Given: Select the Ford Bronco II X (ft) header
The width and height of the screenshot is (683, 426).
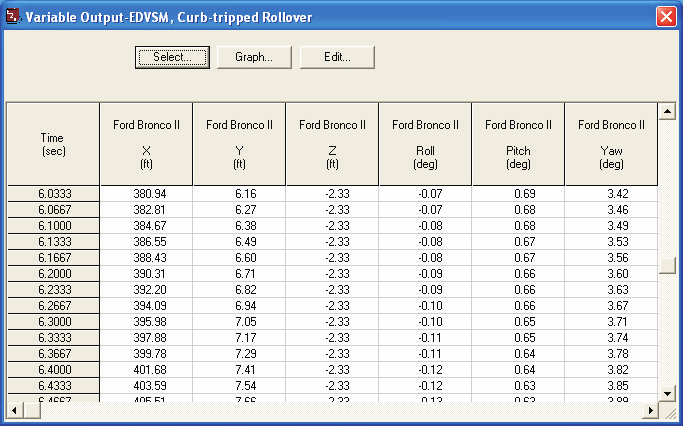Looking at the screenshot, I should click(x=146, y=144).
